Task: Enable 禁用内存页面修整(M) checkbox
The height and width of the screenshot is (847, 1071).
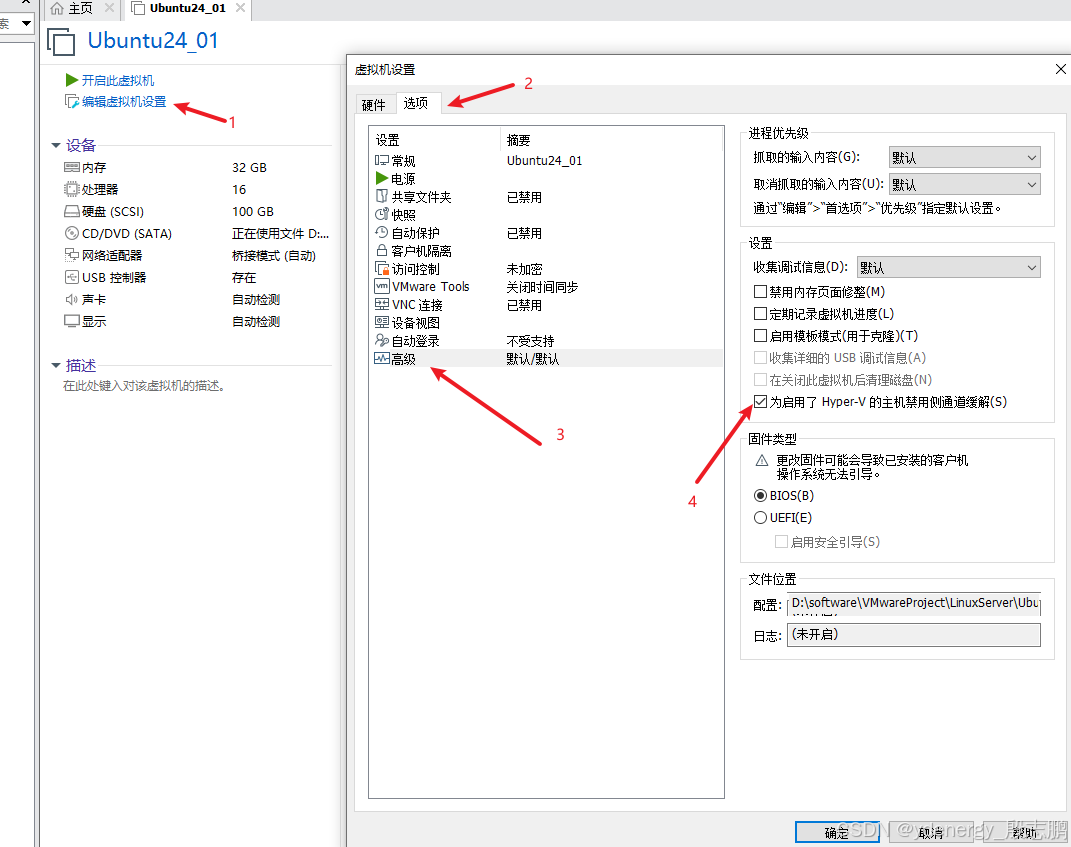Action: tap(760, 292)
